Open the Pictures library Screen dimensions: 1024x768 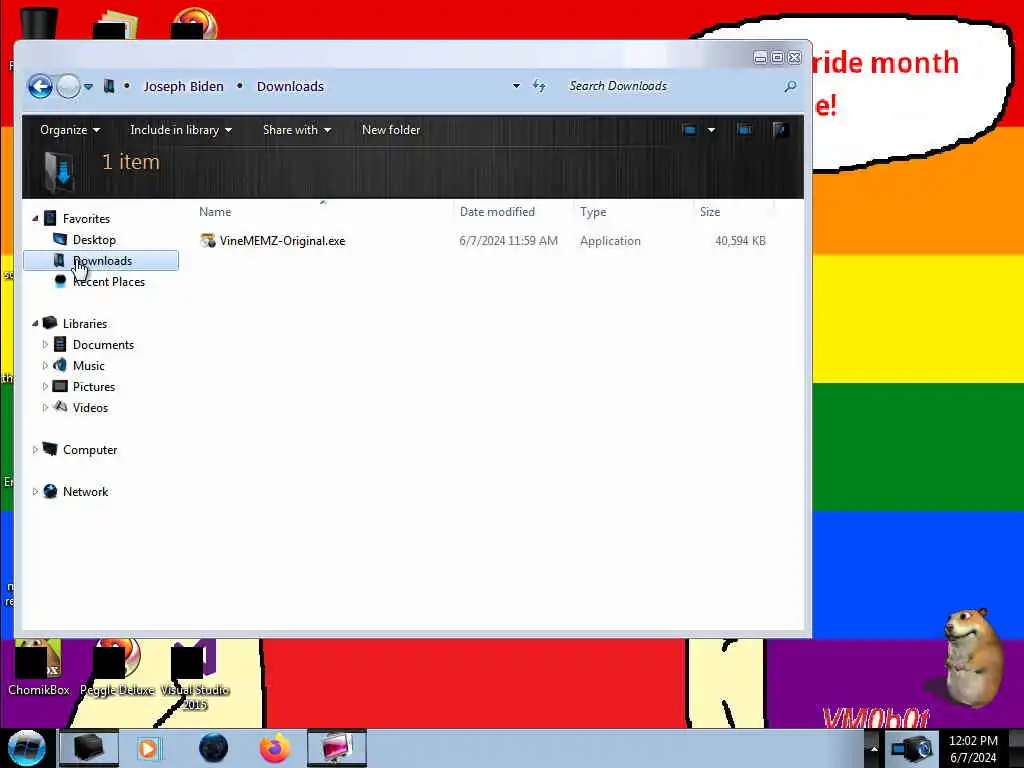point(94,387)
